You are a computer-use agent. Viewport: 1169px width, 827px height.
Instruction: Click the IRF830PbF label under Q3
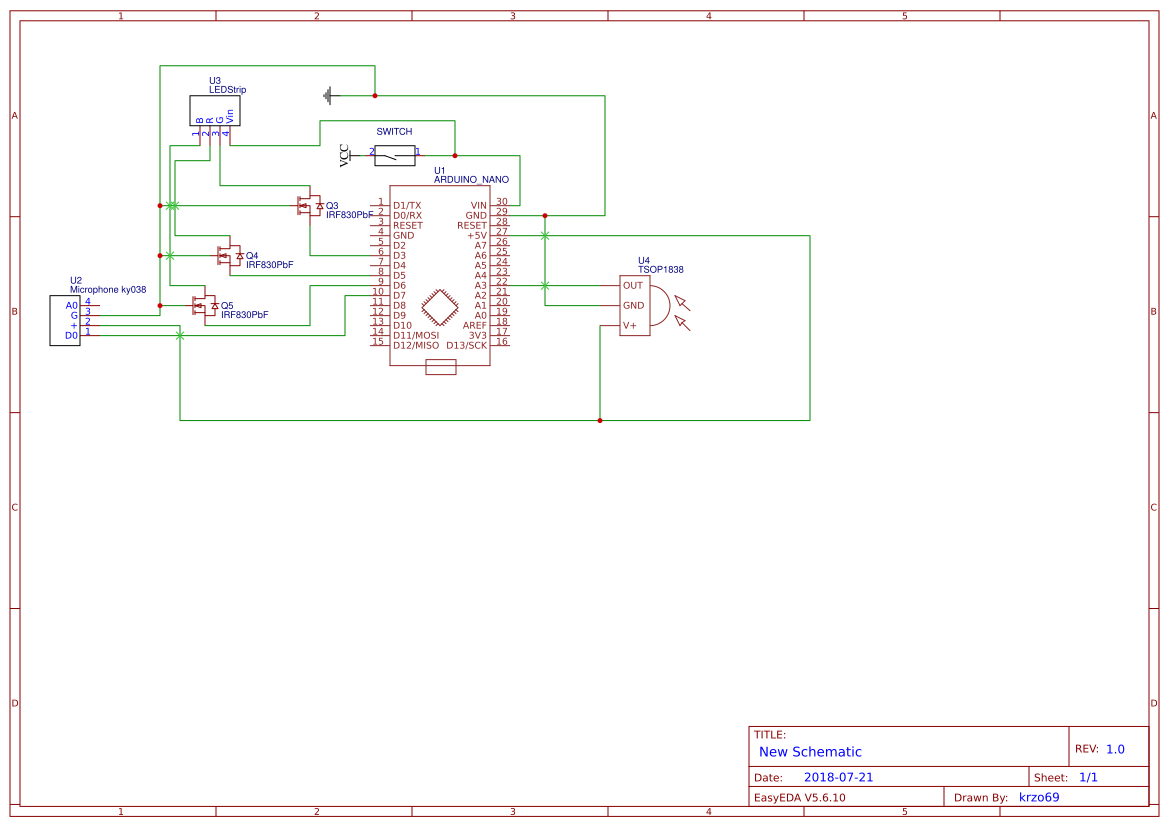tap(350, 215)
